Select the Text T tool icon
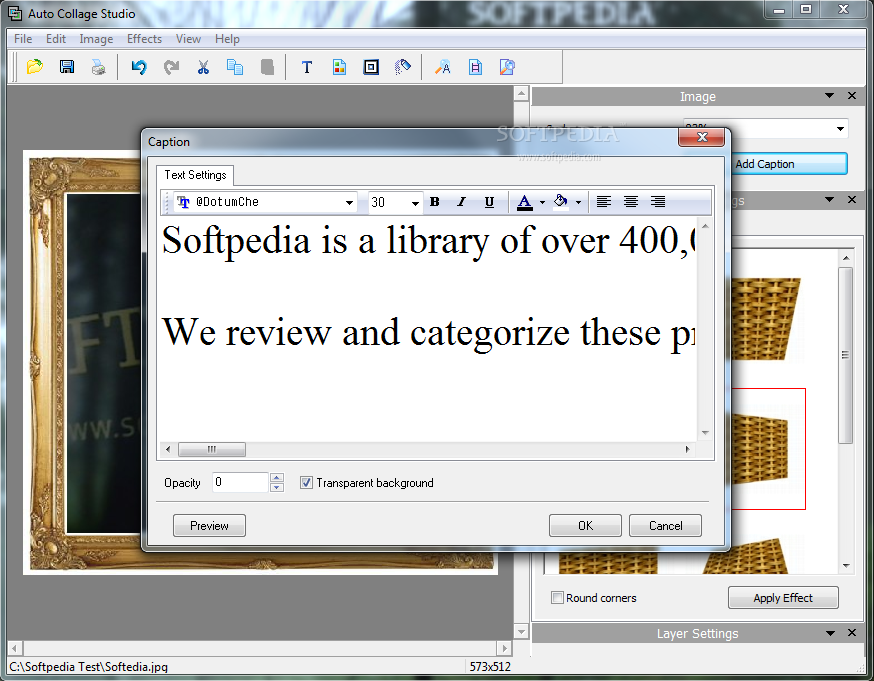 coord(307,67)
